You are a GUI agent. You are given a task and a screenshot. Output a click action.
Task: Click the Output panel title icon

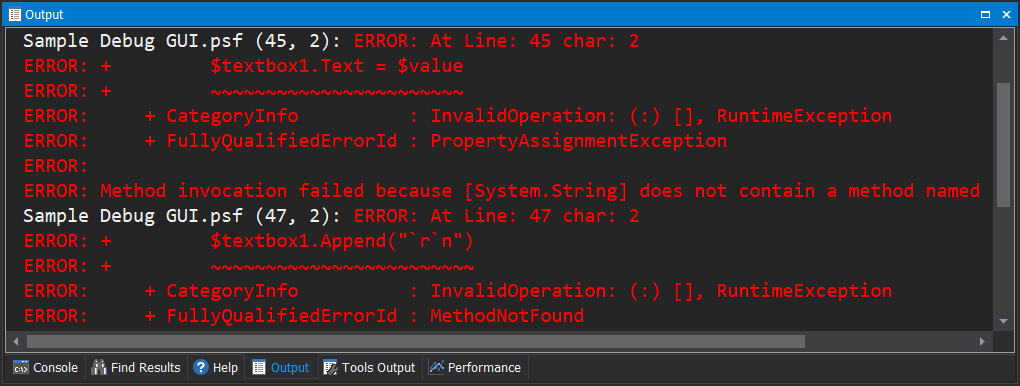[15, 14]
